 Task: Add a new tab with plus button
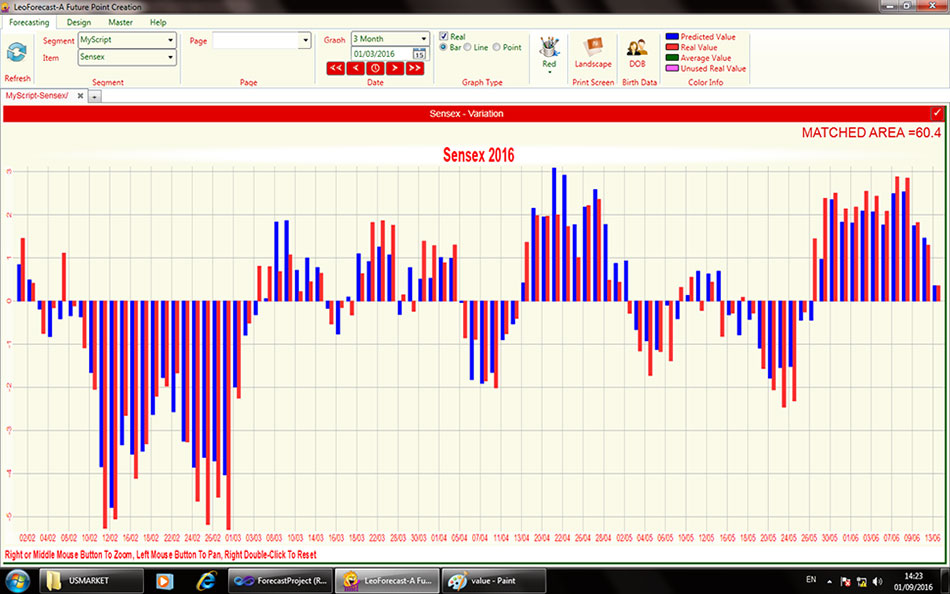pyautogui.click(x=95, y=96)
